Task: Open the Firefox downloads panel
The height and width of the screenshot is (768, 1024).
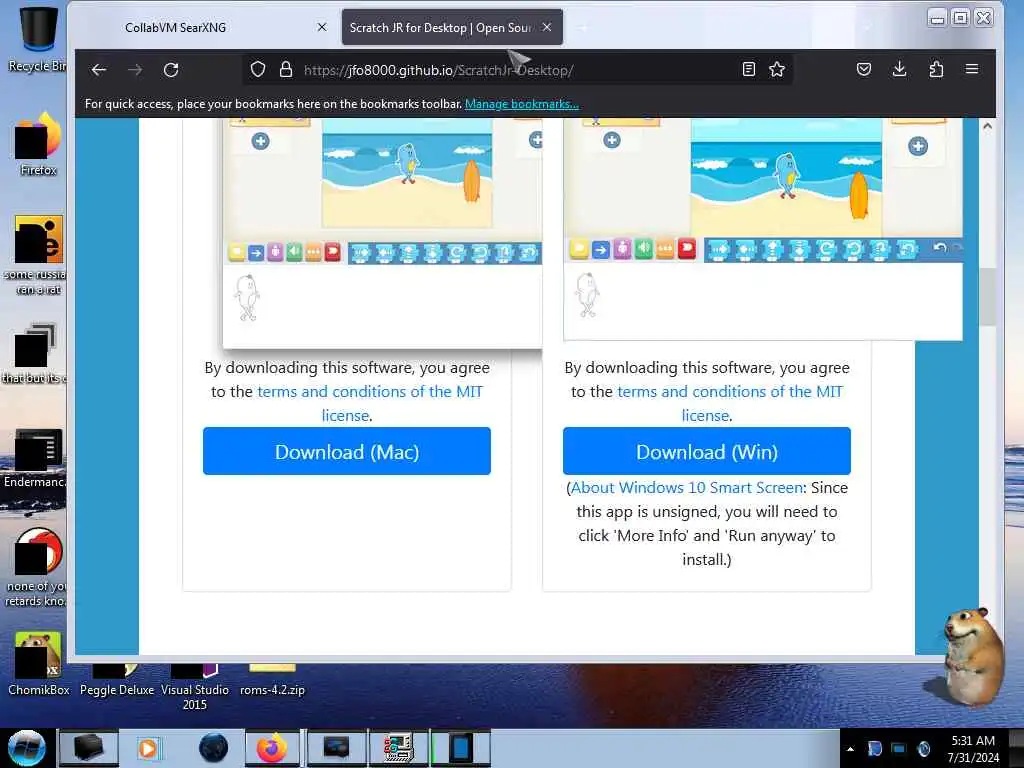Action: tap(899, 69)
